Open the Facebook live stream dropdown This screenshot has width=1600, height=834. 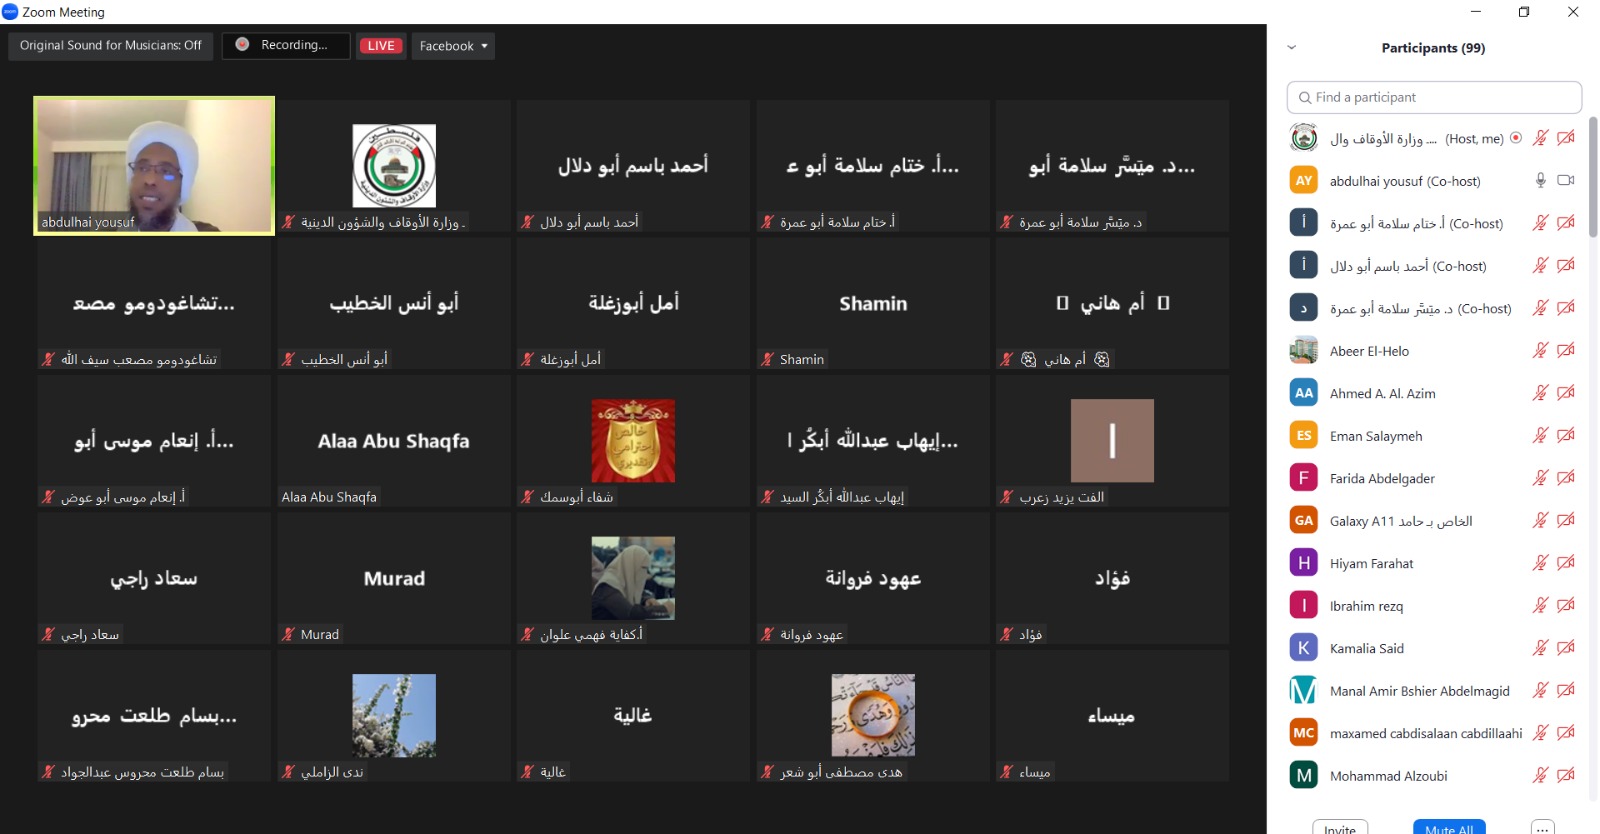point(453,46)
